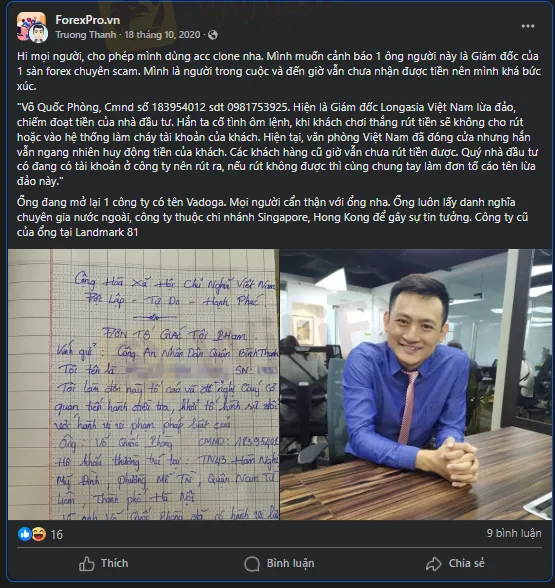Click the share arrow icon
The height and width of the screenshot is (588, 555).
[x=434, y=564]
